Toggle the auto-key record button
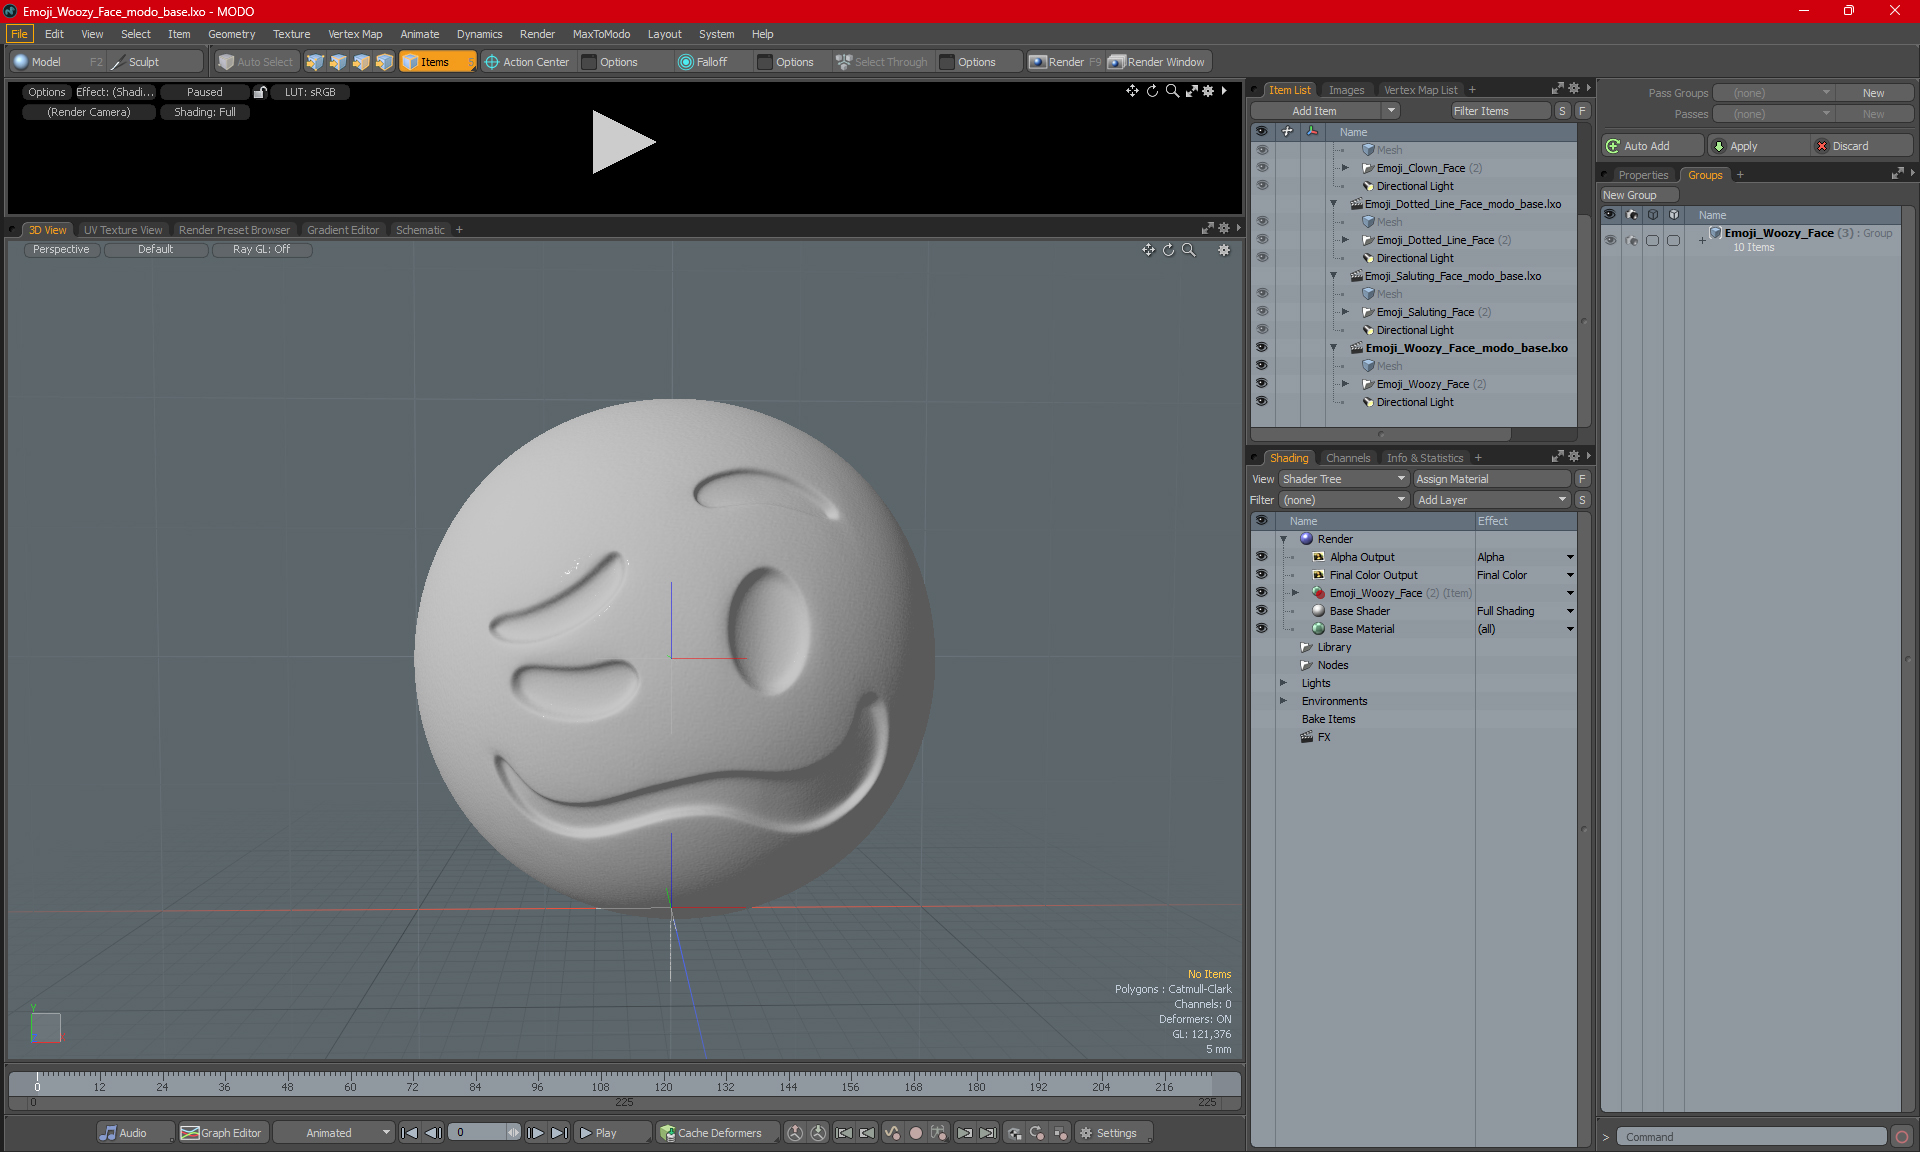 point(915,1133)
